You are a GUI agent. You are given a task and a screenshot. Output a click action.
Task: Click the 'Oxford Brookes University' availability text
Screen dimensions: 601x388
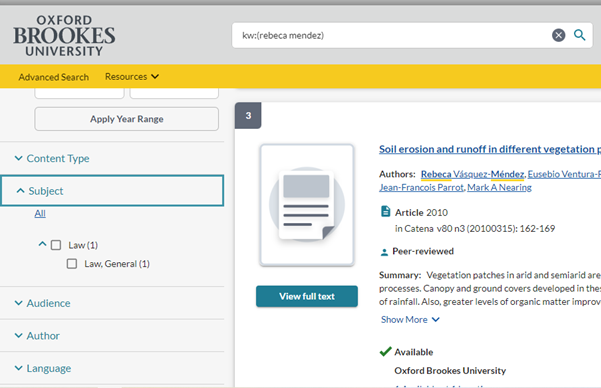coord(450,371)
